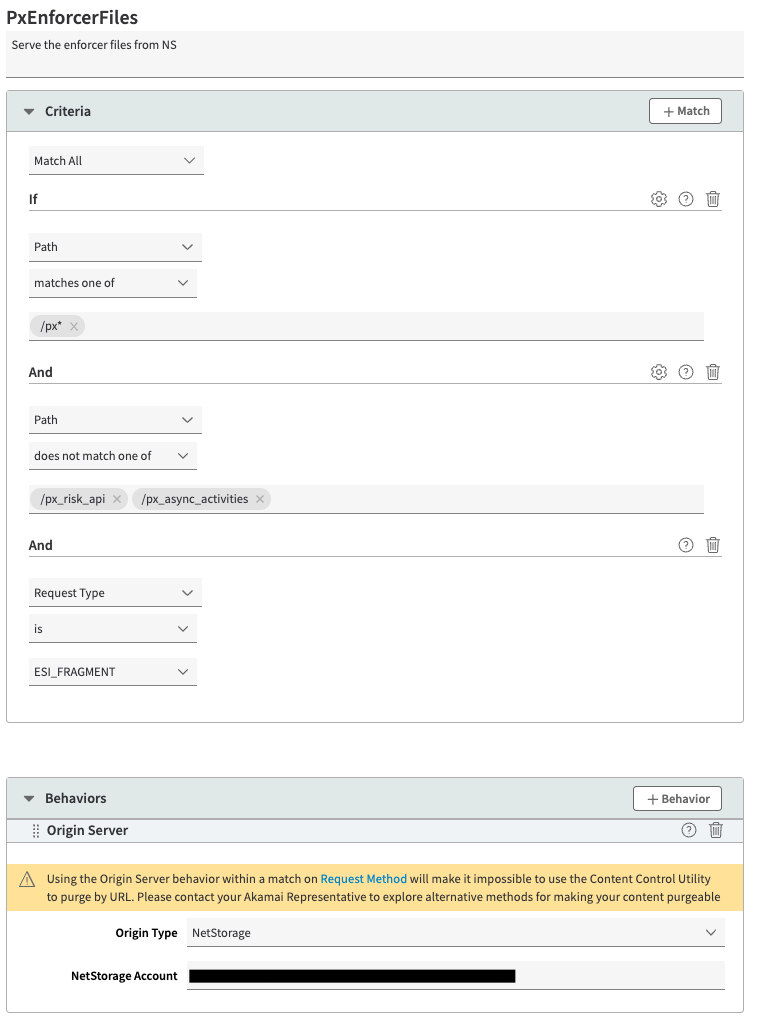
Task: Collapse the Behaviors section
Action: click(29, 799)
